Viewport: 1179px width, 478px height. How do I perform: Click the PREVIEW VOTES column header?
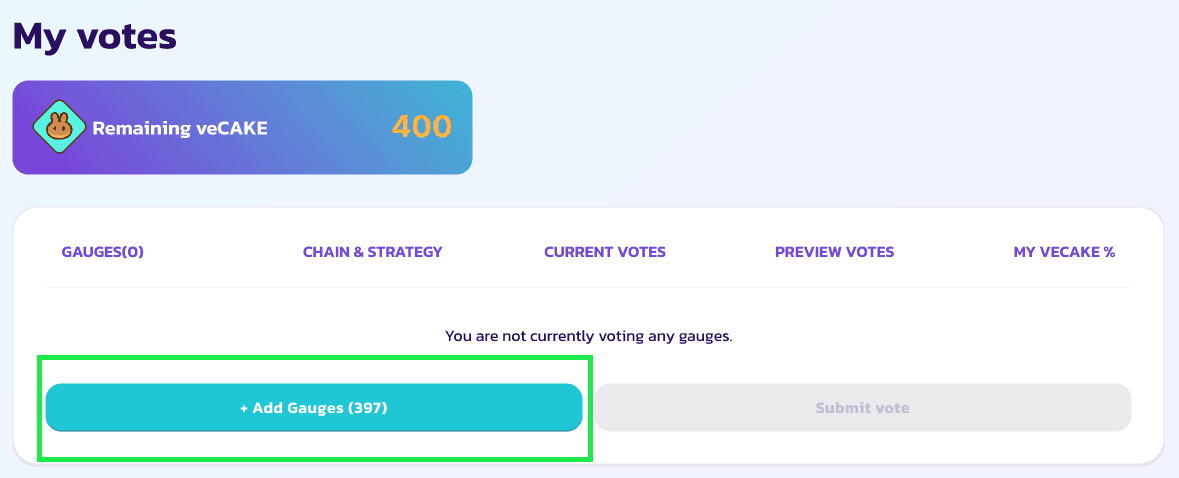point(834,252)
